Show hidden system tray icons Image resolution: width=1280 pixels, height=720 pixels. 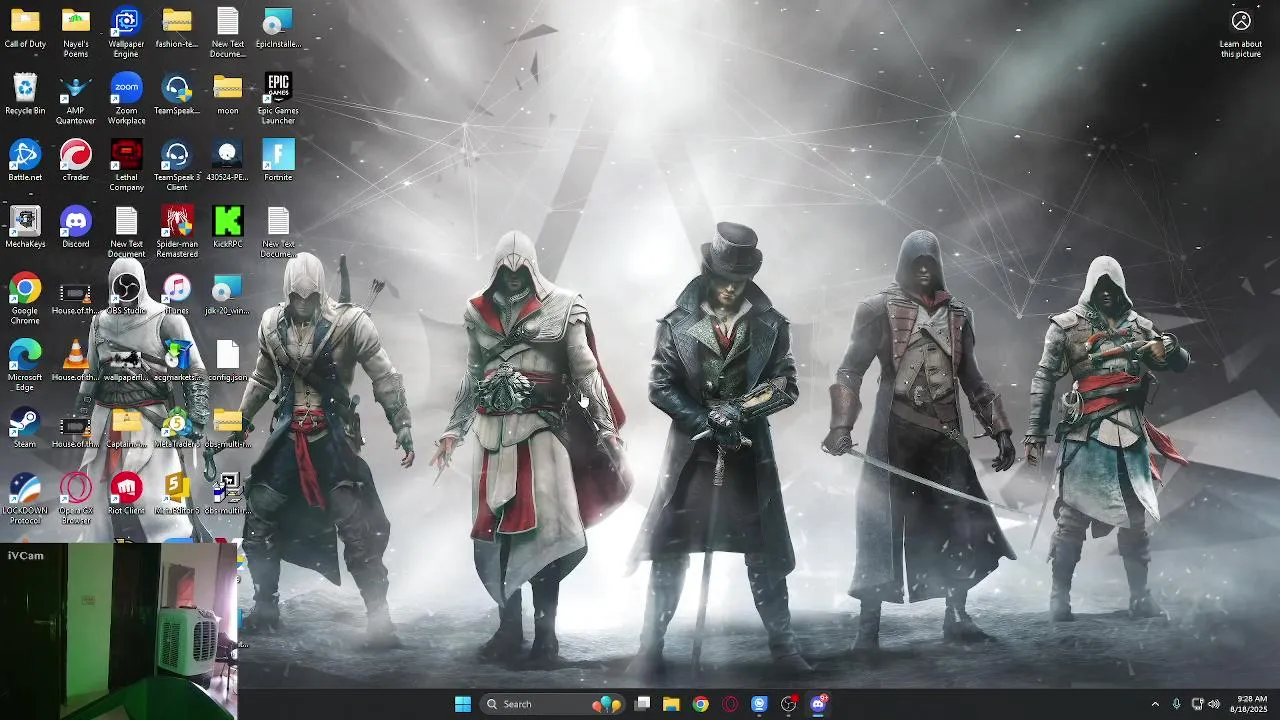pos(1155,704)
